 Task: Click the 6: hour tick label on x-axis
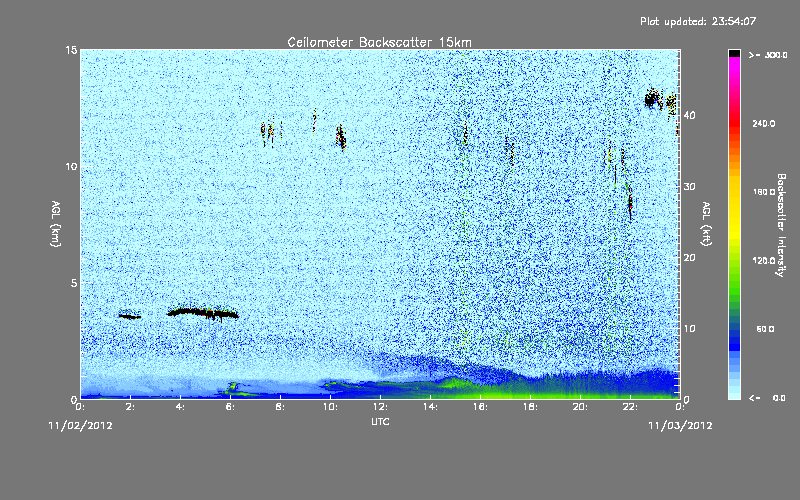[231, 407]
